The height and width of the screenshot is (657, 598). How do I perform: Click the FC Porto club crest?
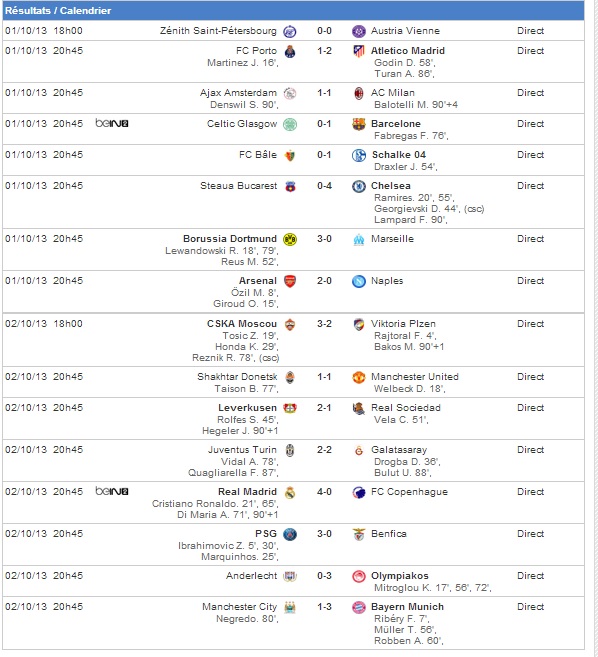pos(290,52)
